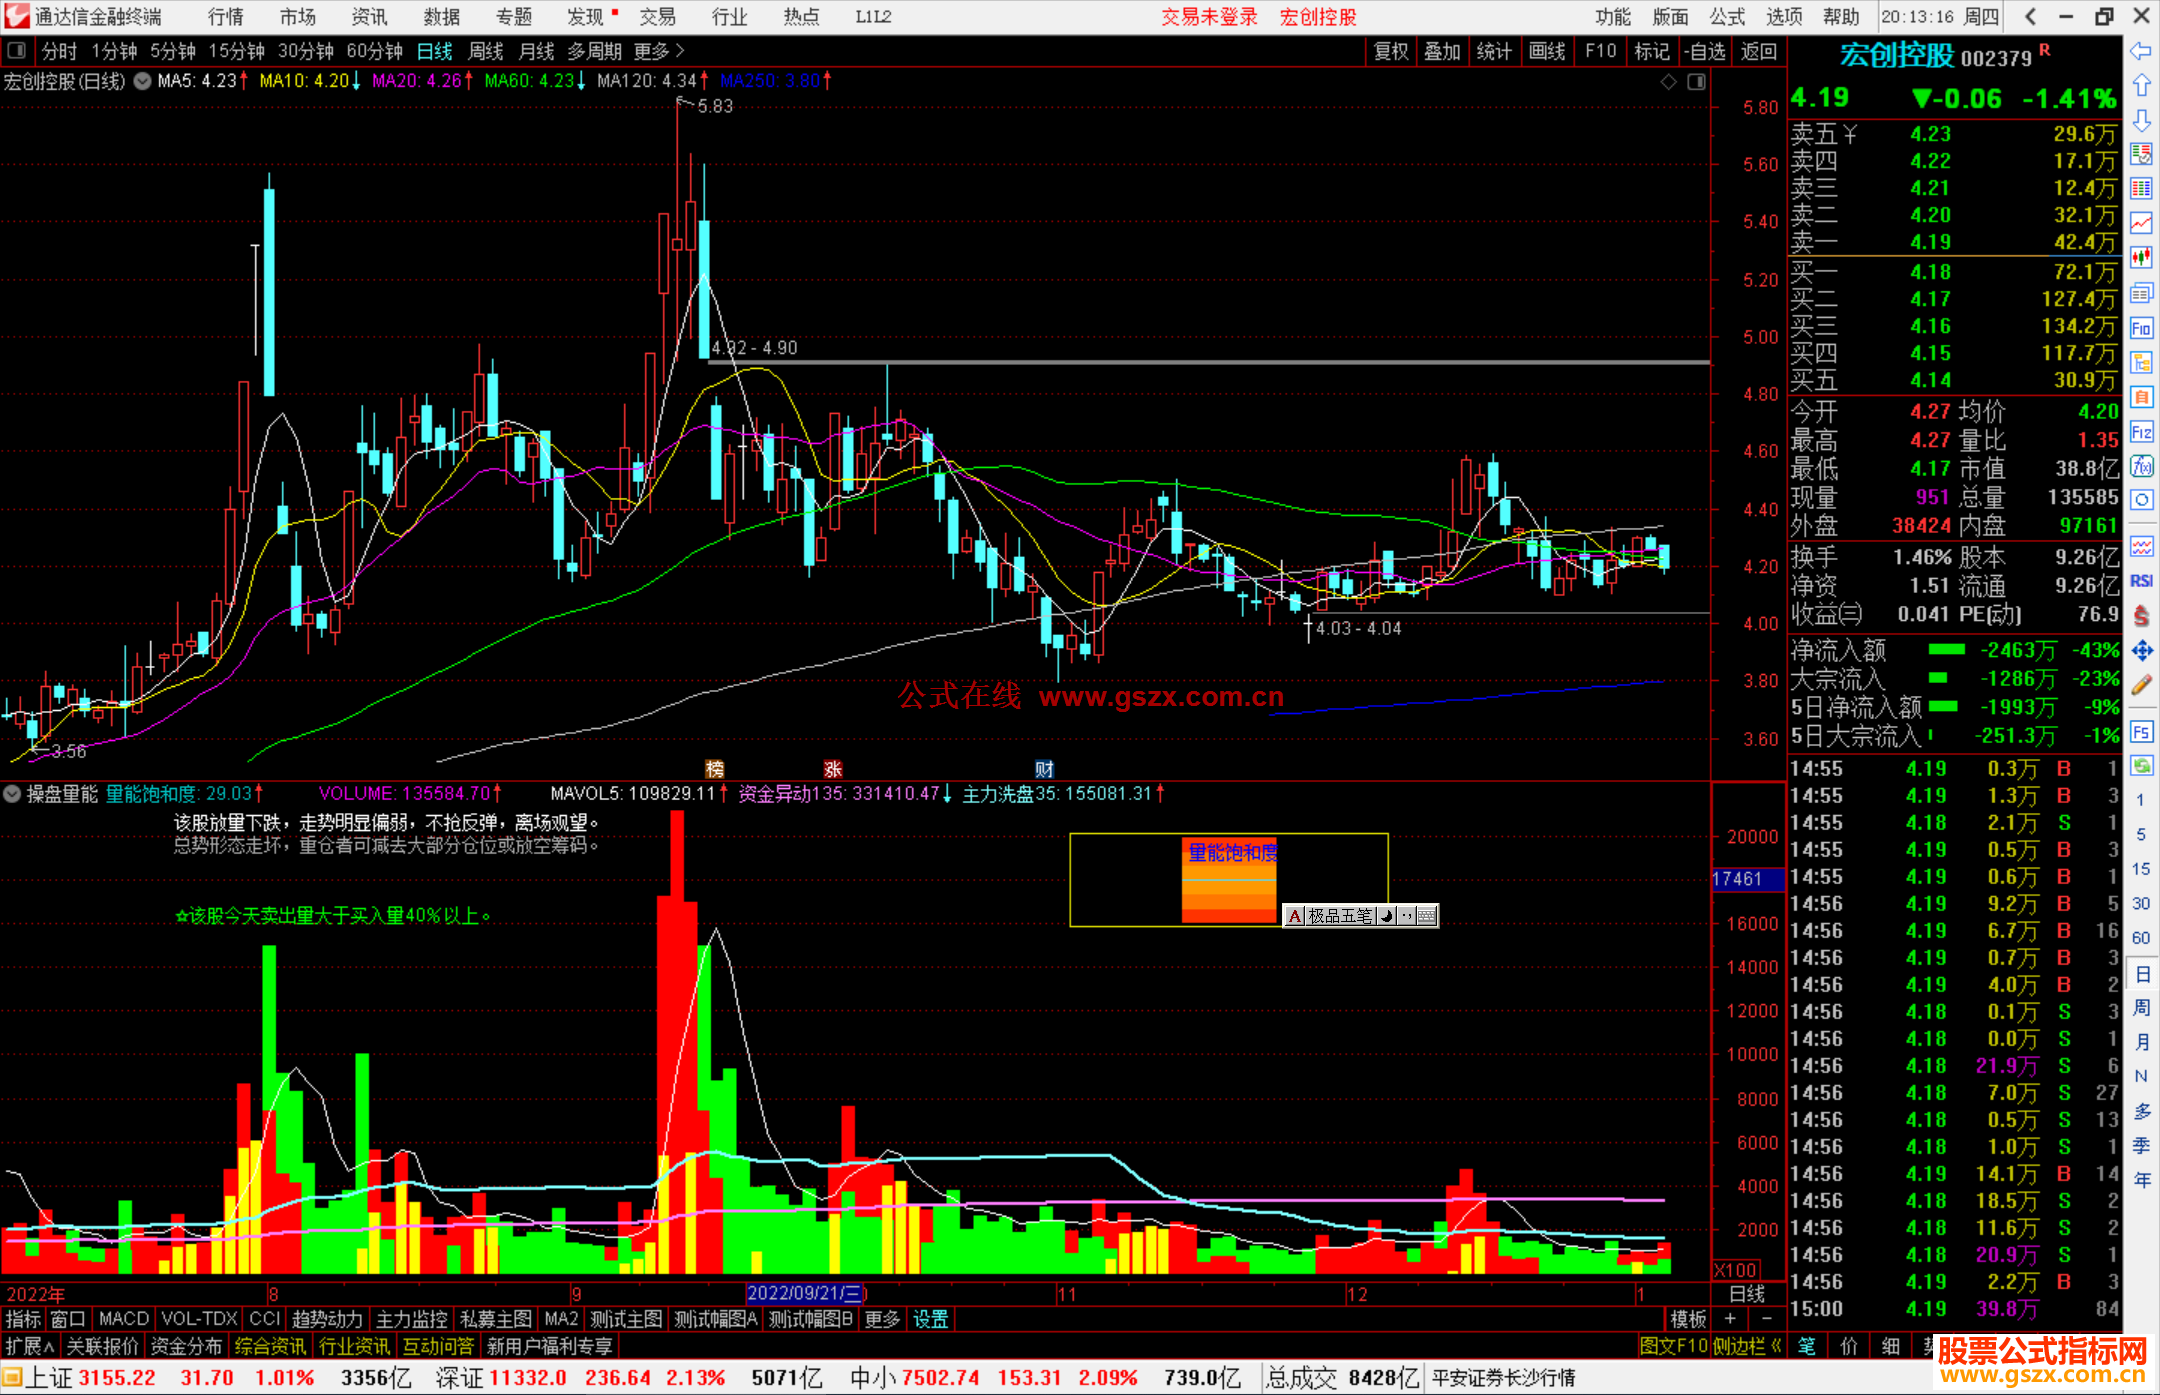This screenshot has width=2160, height=1395.
Task: Click the f(x) formula icon in sidebar
Action: point(2141,466)
